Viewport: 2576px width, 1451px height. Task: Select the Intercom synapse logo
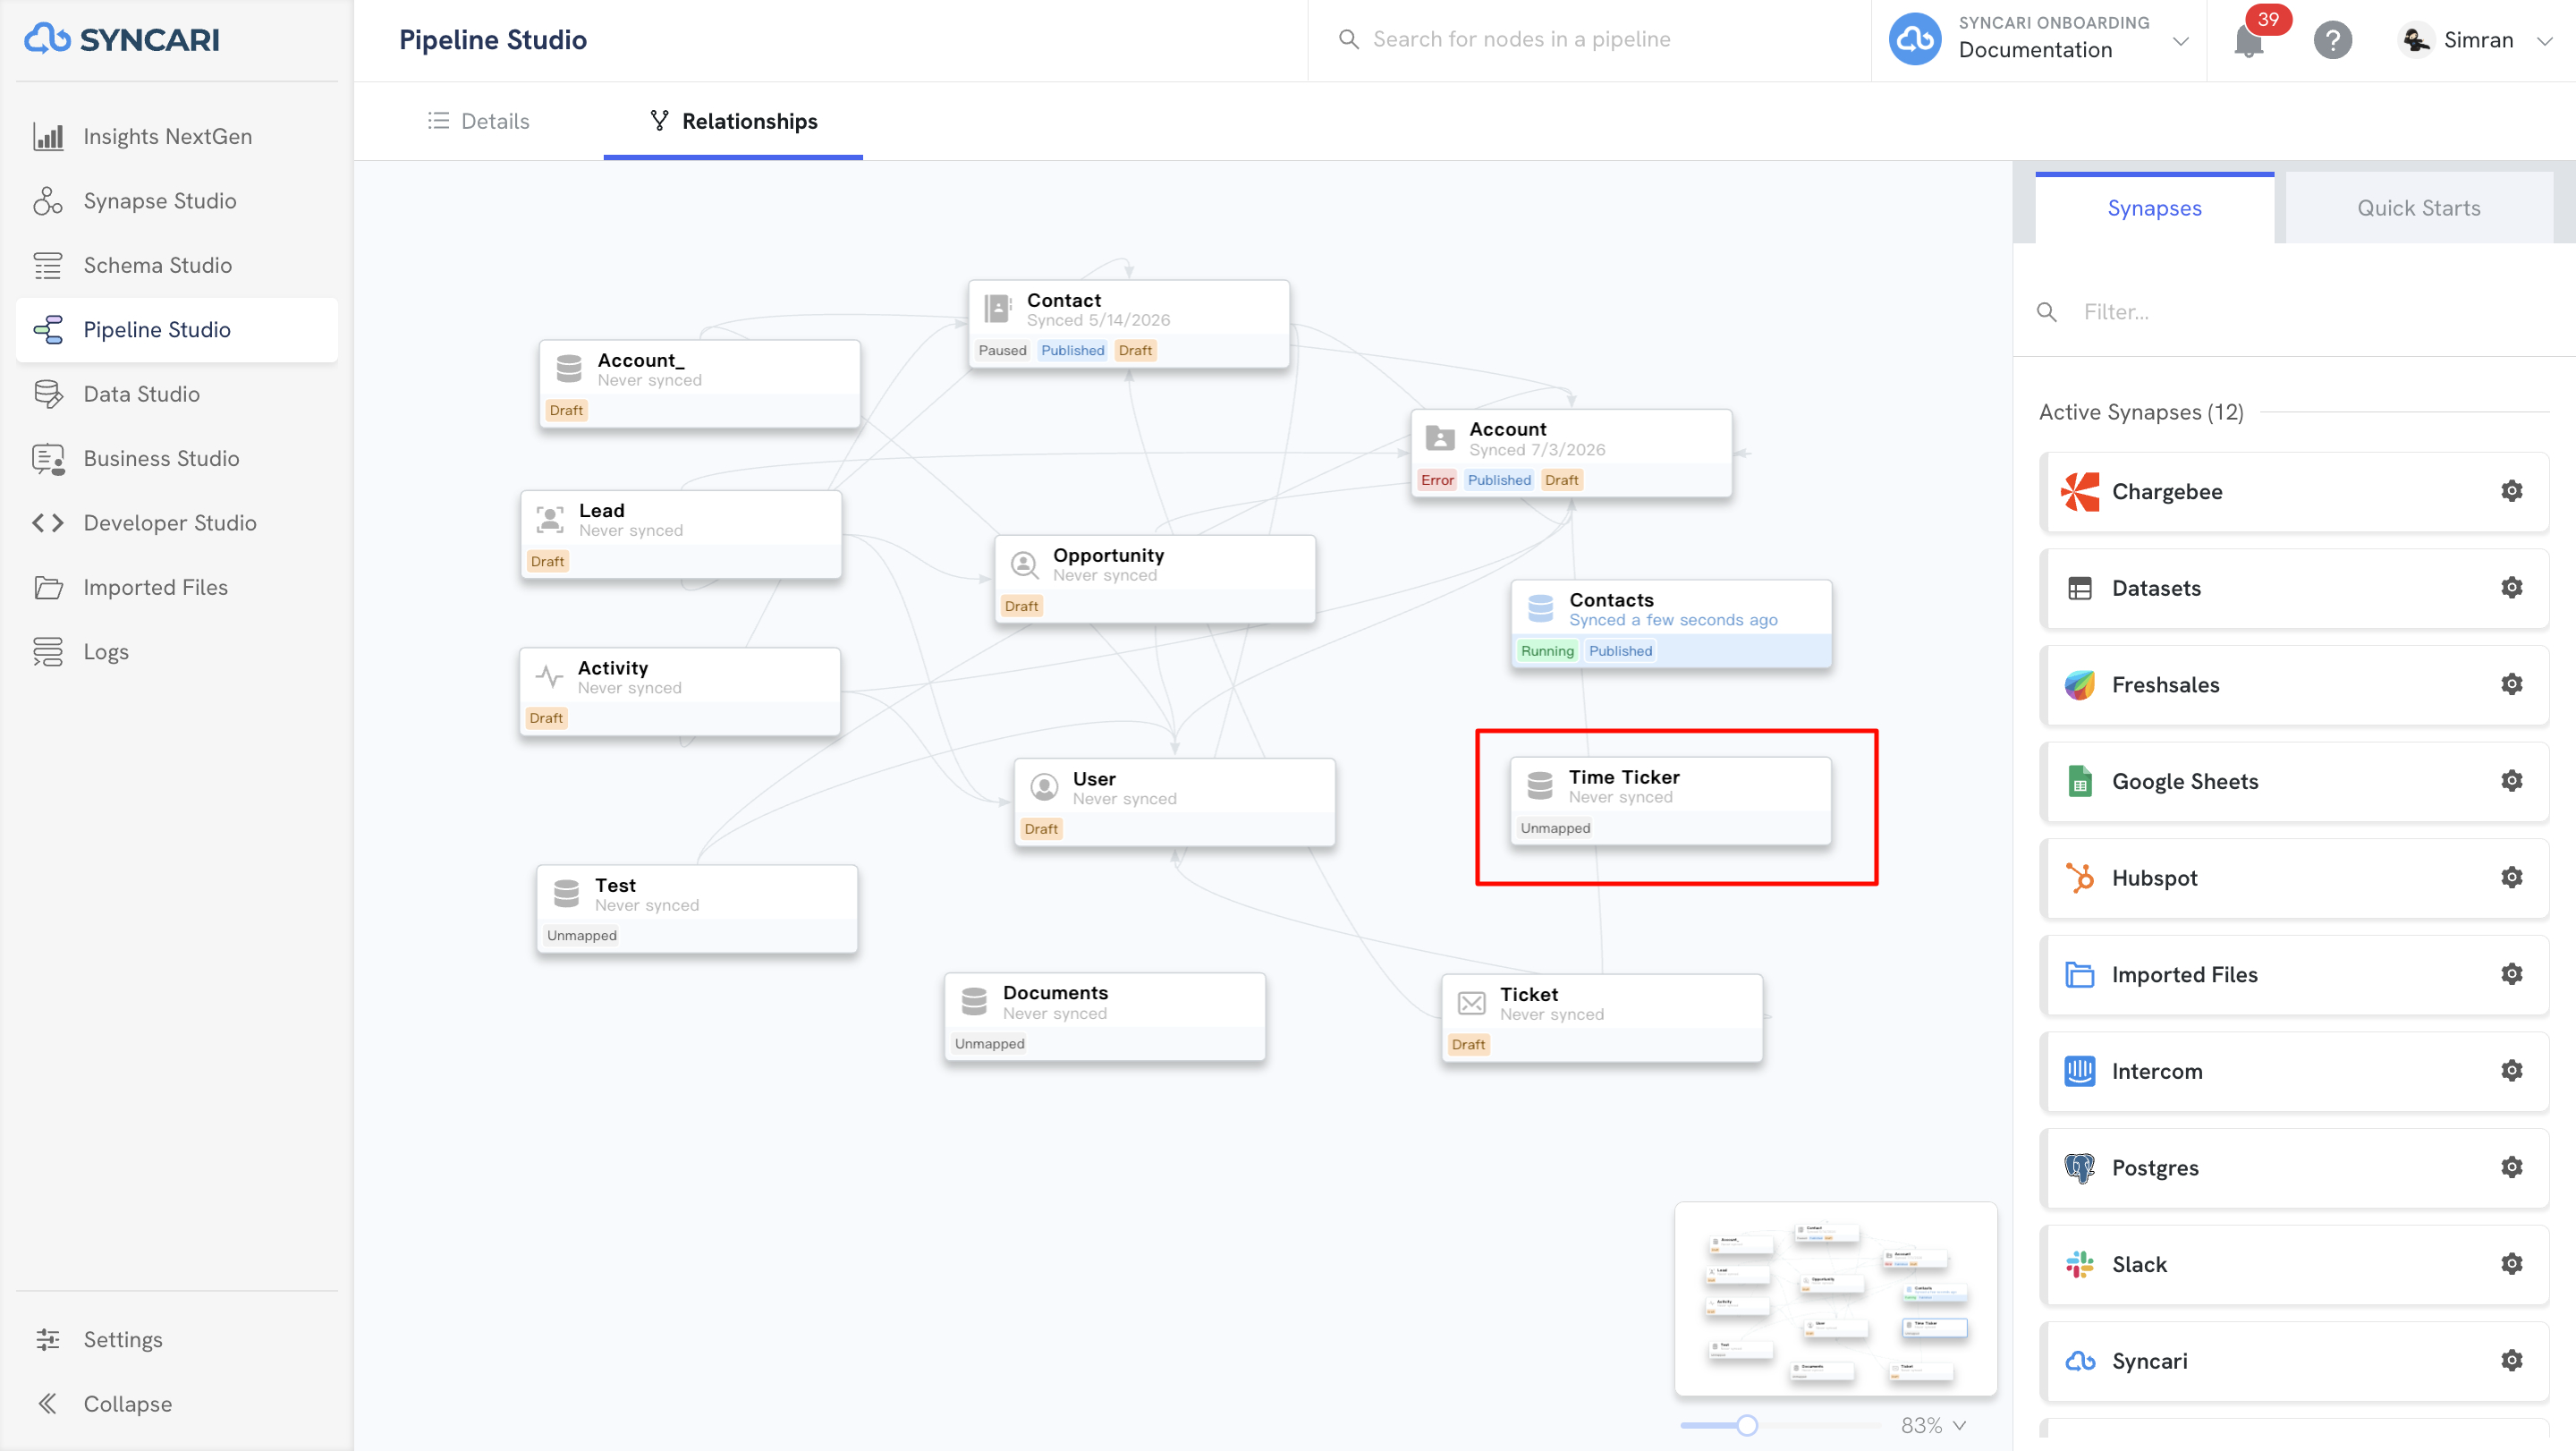2080,1071
